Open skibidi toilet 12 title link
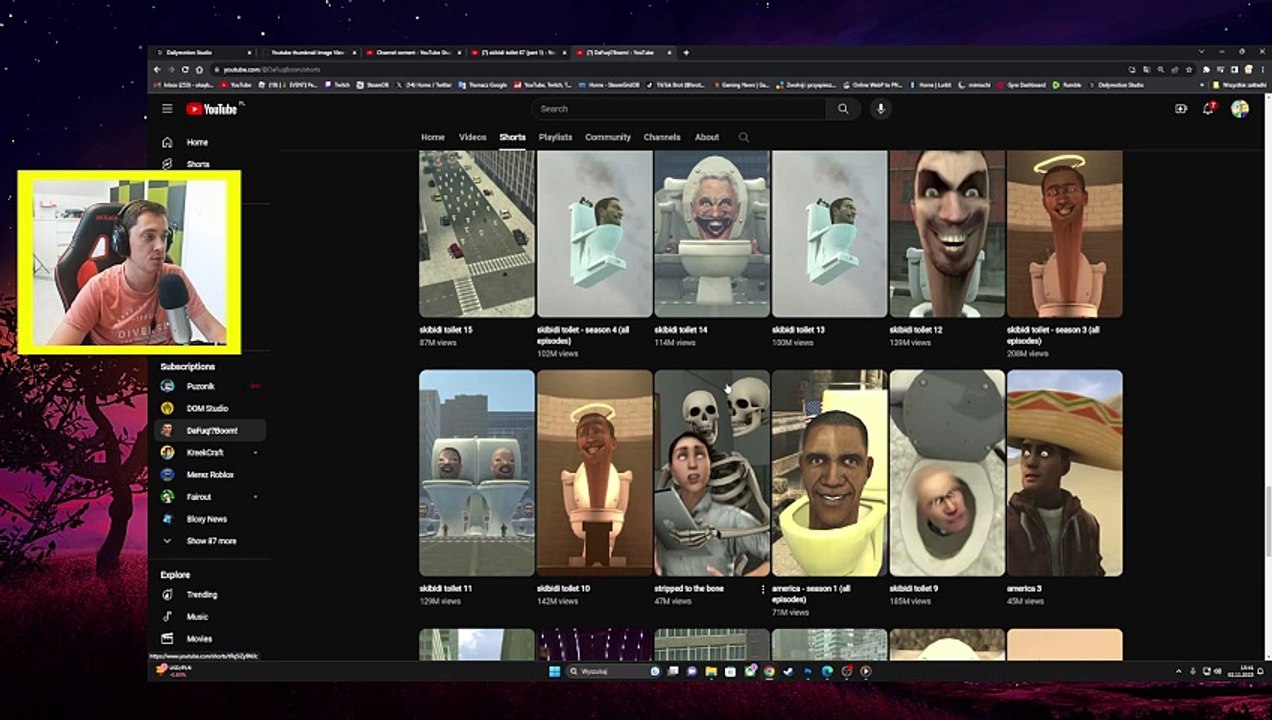The width and height of the screenshot is (1272, 720). point(916,329)
